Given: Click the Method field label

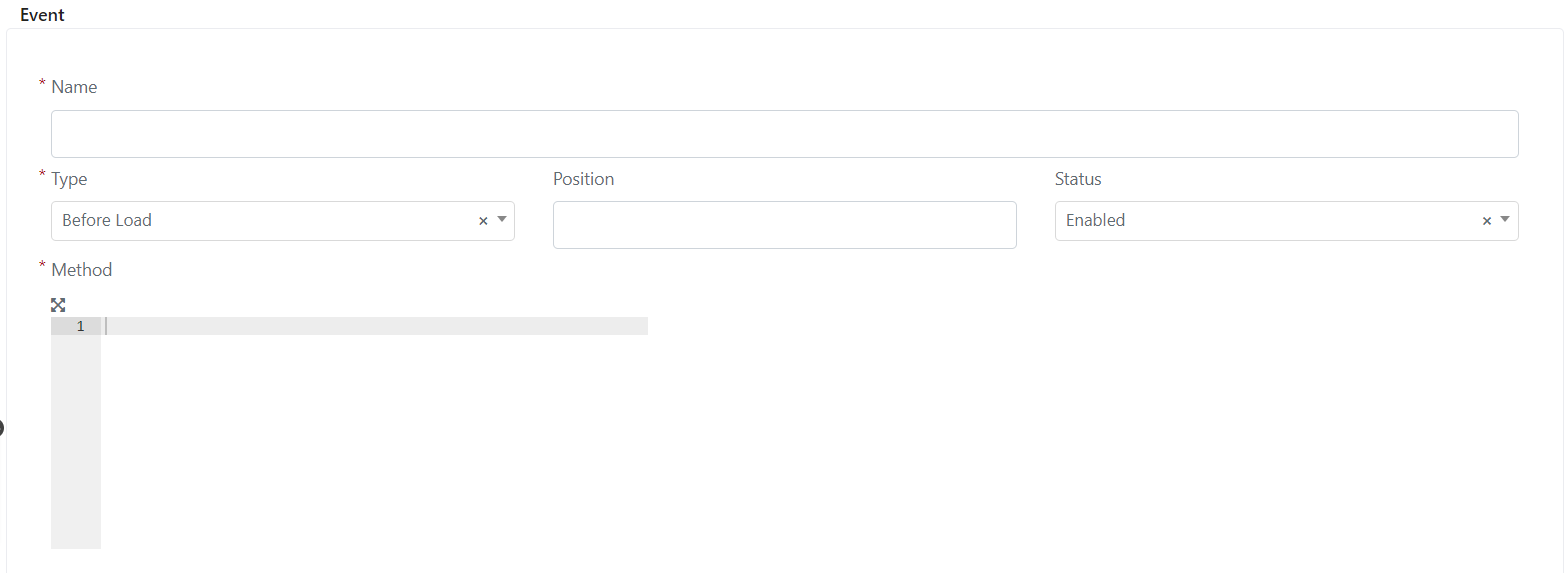Looking at the screenshot, I should tap(82, 270).
